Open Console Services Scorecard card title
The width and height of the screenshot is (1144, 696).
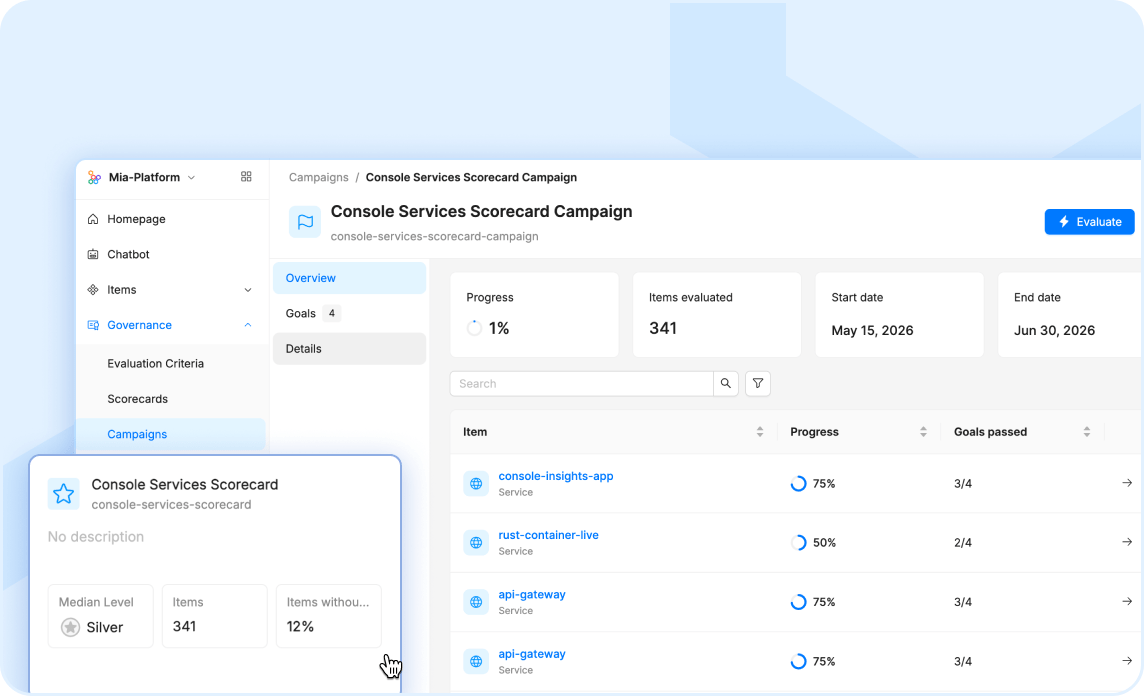[x=185, y=484]
